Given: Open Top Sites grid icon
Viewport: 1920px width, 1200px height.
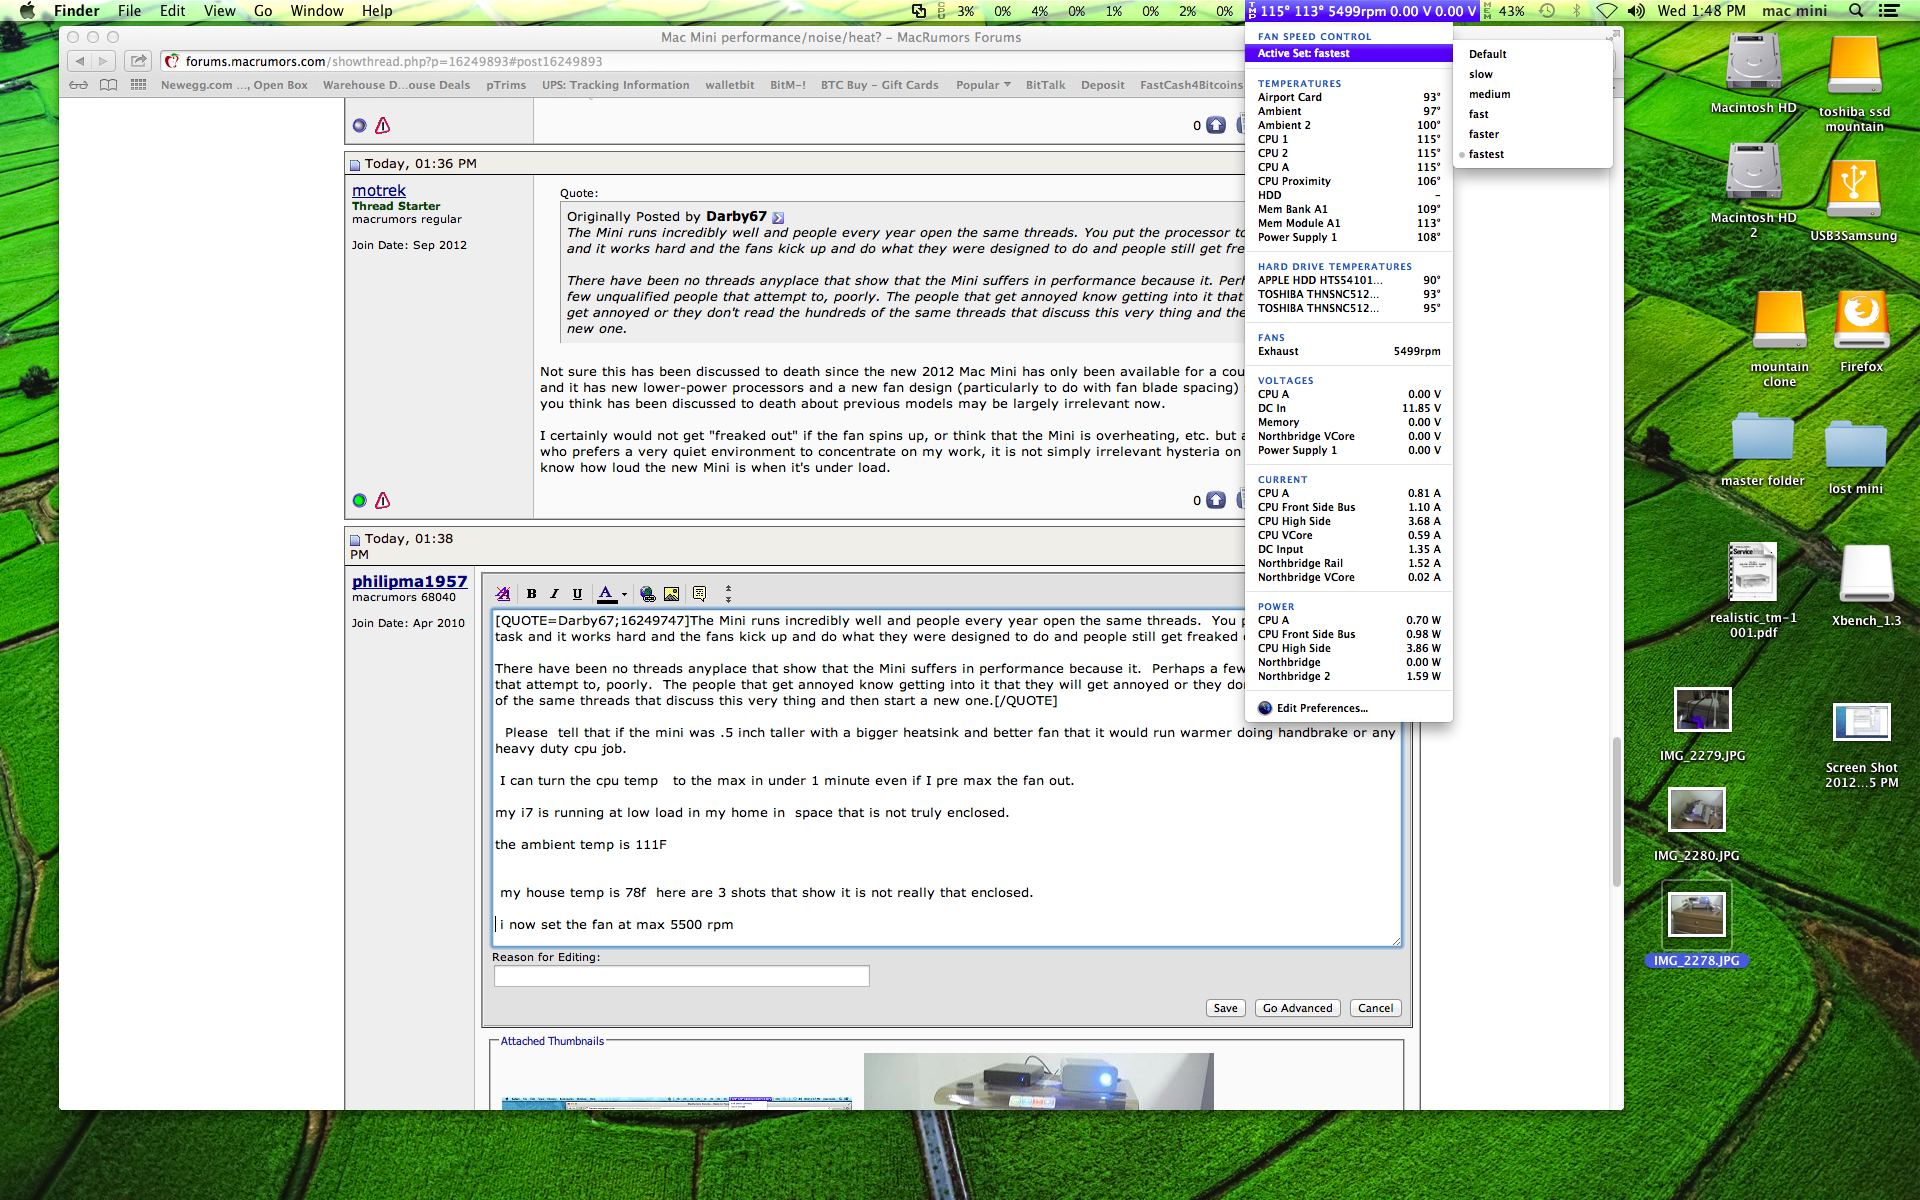Looking at the screenshot, I should [138, 85].
